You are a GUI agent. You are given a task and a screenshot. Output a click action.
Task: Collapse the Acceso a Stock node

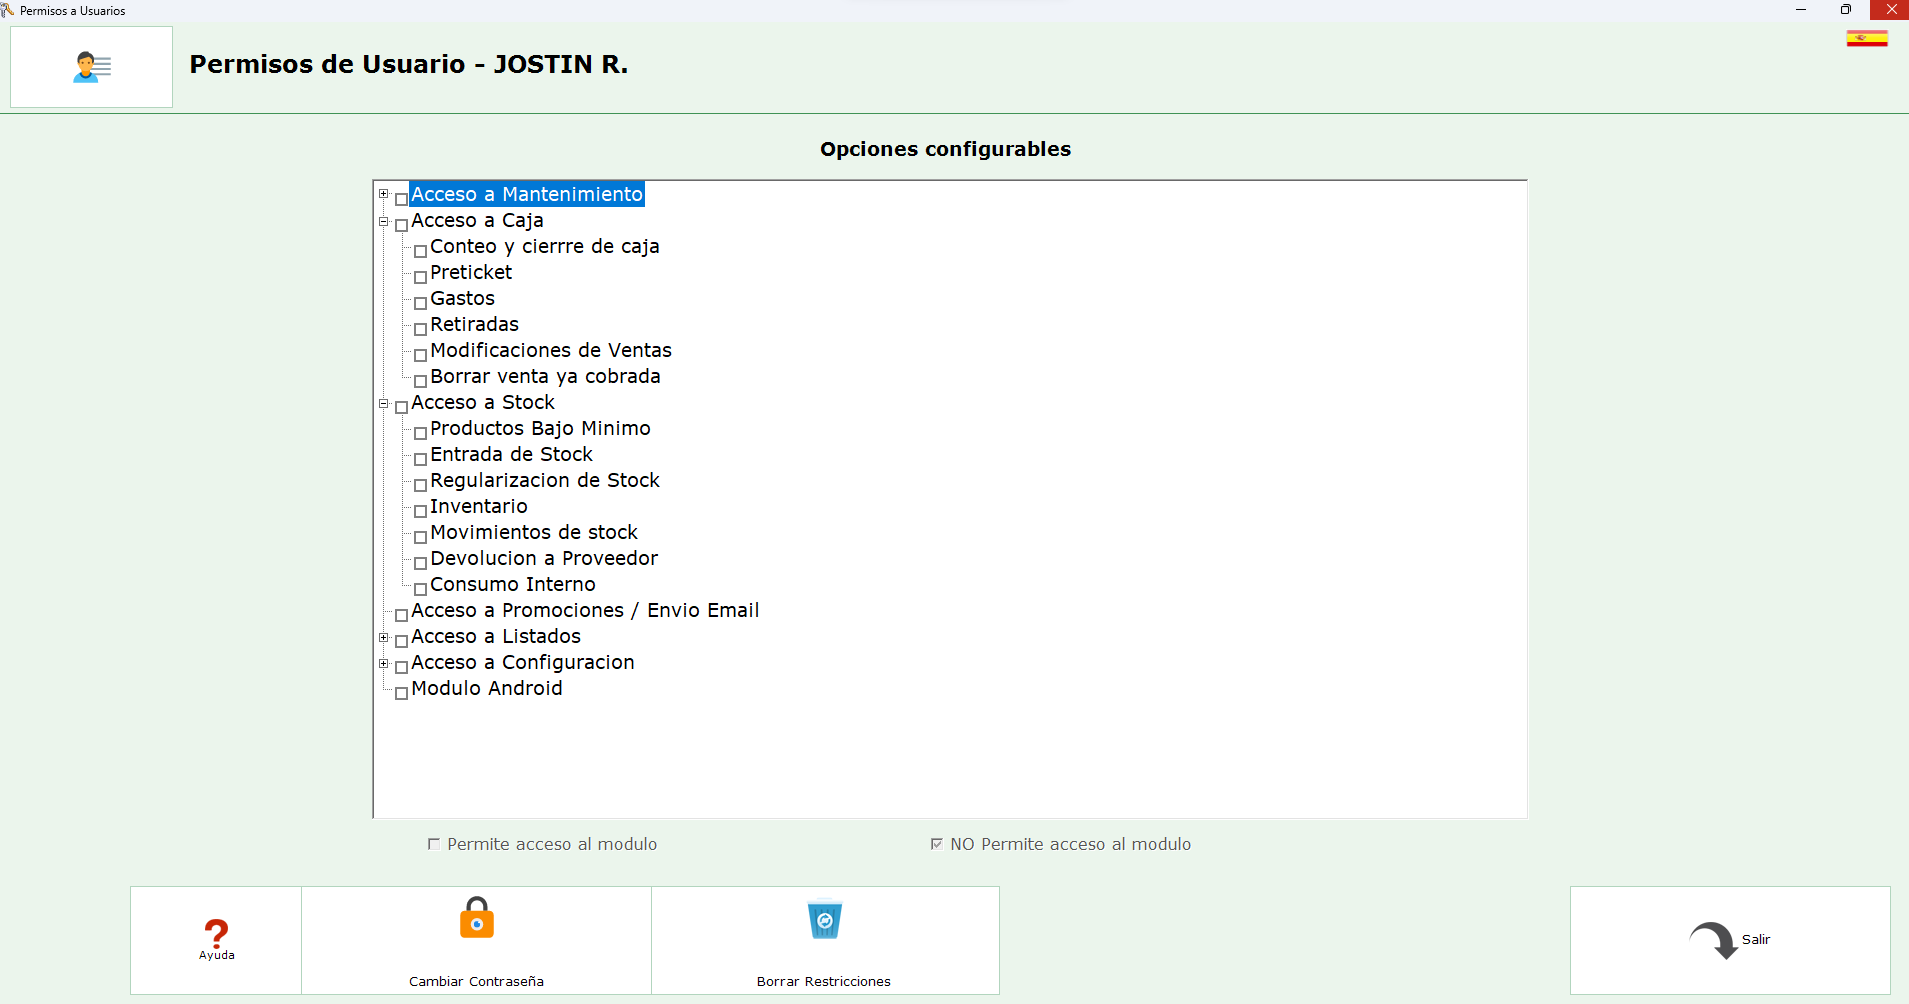click(x=383, y=404)
